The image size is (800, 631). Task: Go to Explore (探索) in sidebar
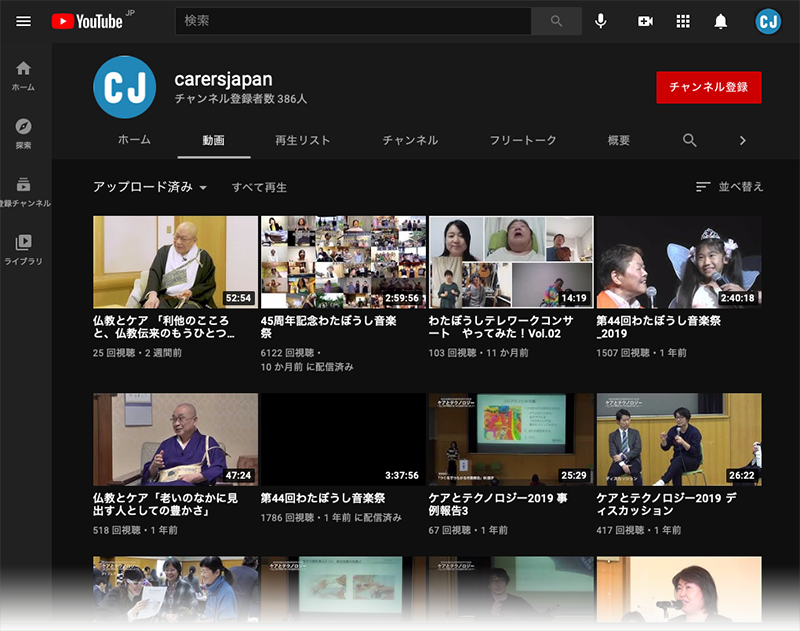coord(24,134)
